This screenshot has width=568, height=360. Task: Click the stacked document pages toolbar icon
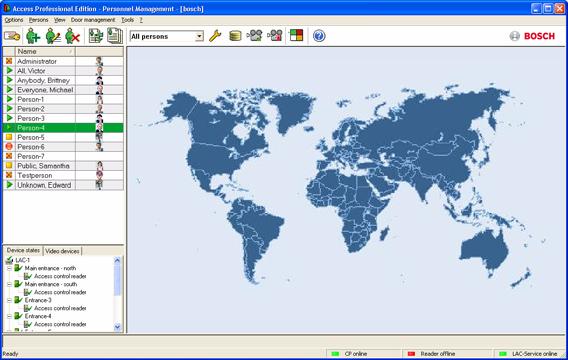[115, 36]
